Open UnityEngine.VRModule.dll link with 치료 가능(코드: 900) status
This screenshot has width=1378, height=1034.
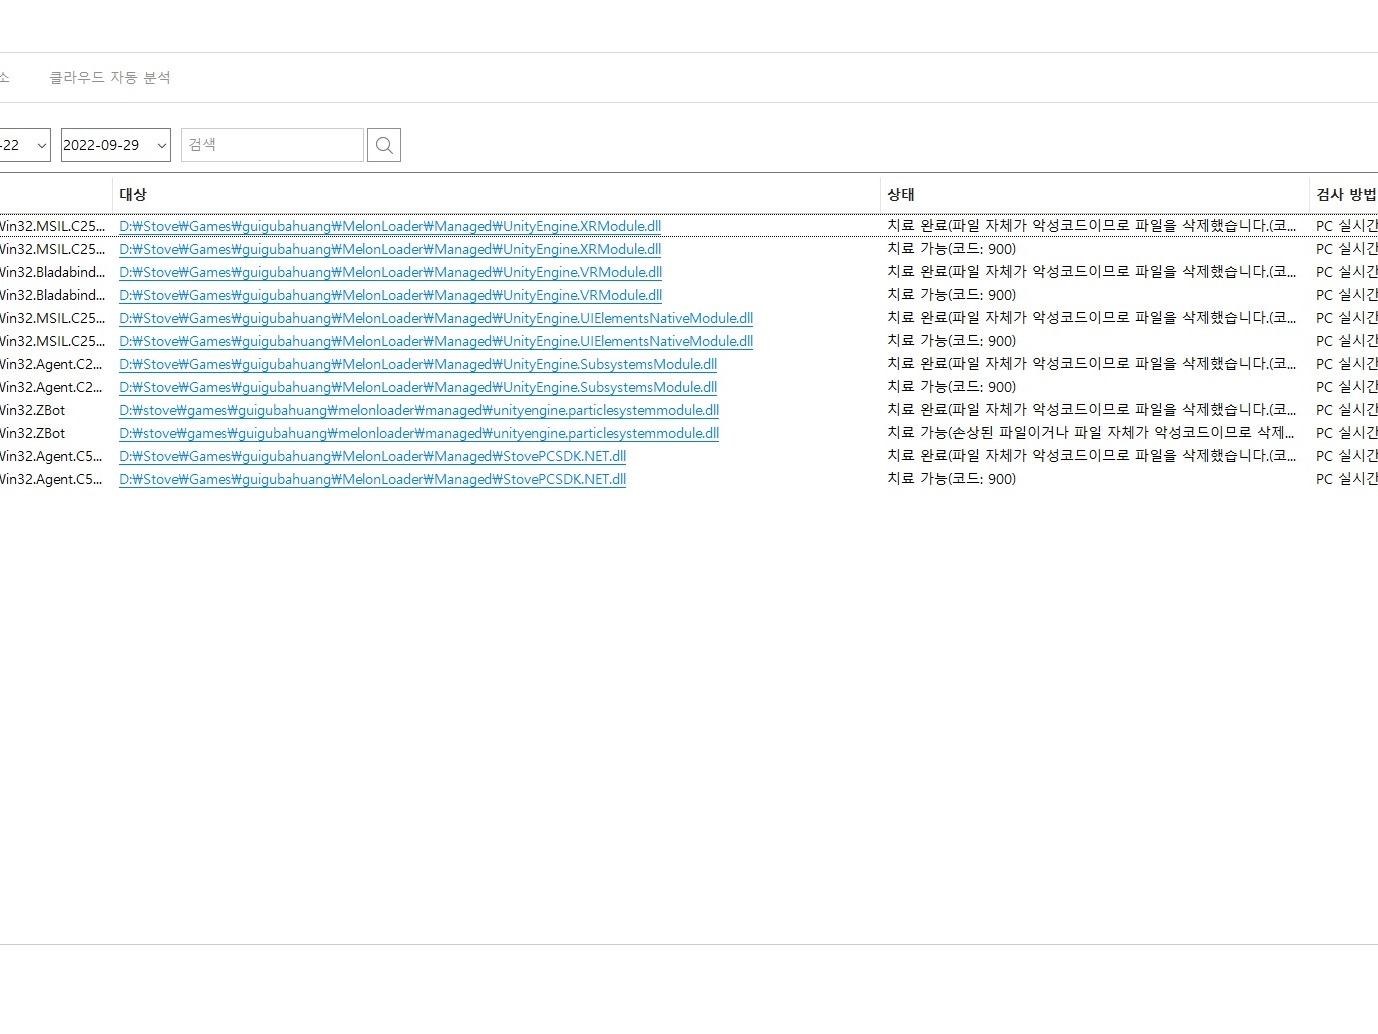391,295
